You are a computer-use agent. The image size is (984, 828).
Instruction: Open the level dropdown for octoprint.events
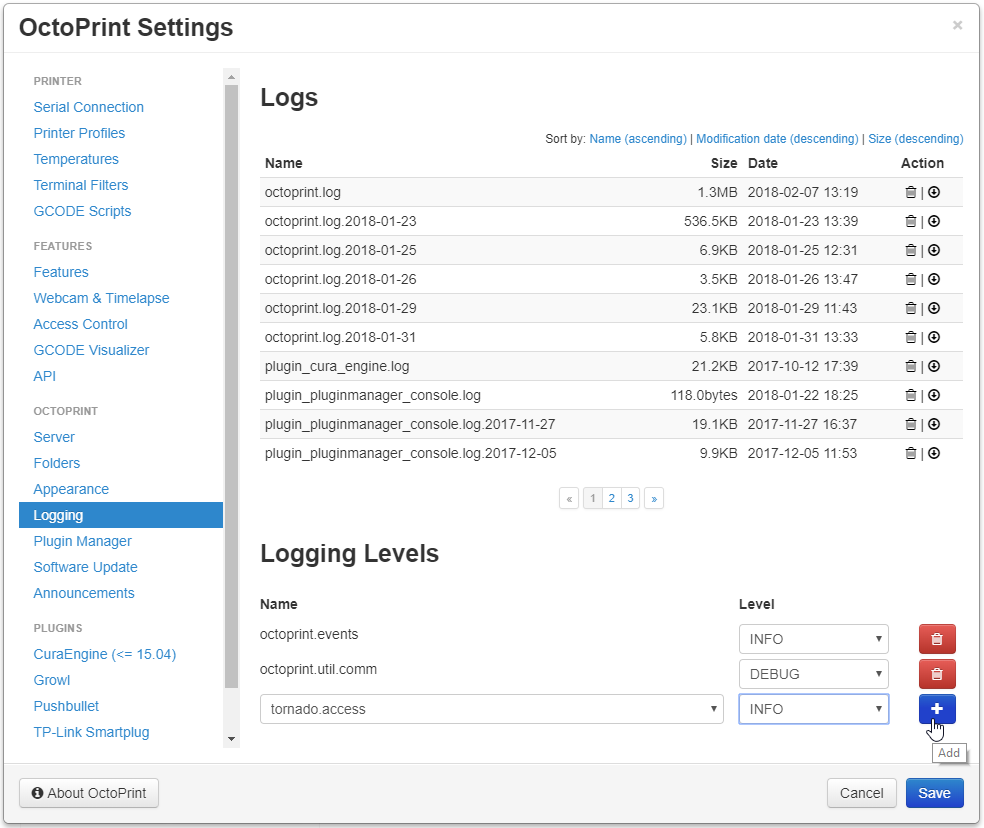point(813,638)
